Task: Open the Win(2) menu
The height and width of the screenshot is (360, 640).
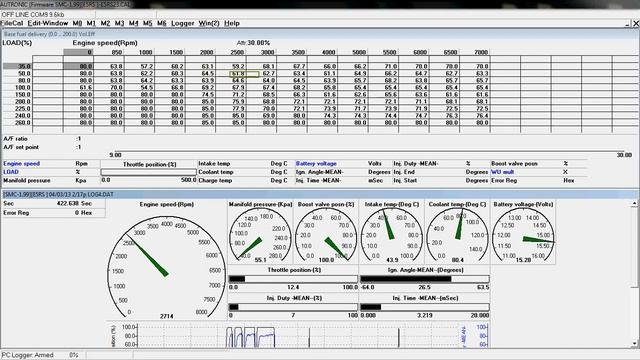Action: point(209,23)
